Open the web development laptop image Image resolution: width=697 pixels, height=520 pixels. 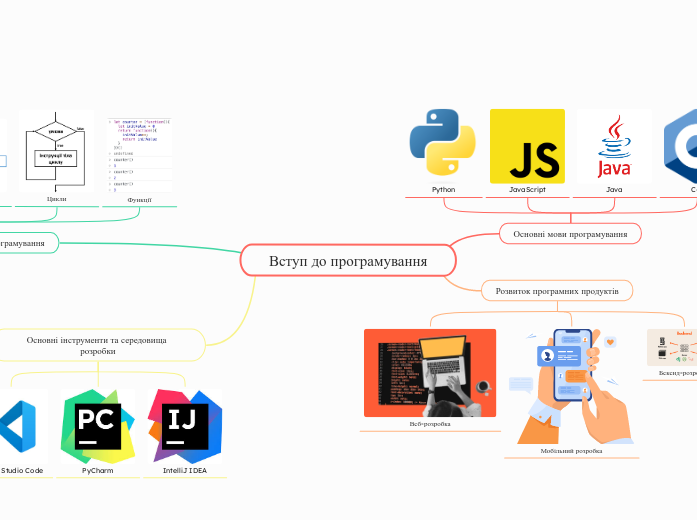tap(430, 373)
